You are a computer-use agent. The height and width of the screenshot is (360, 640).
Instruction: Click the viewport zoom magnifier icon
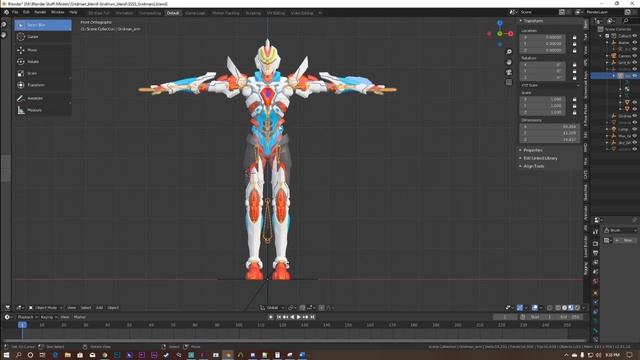coord(509,52)
